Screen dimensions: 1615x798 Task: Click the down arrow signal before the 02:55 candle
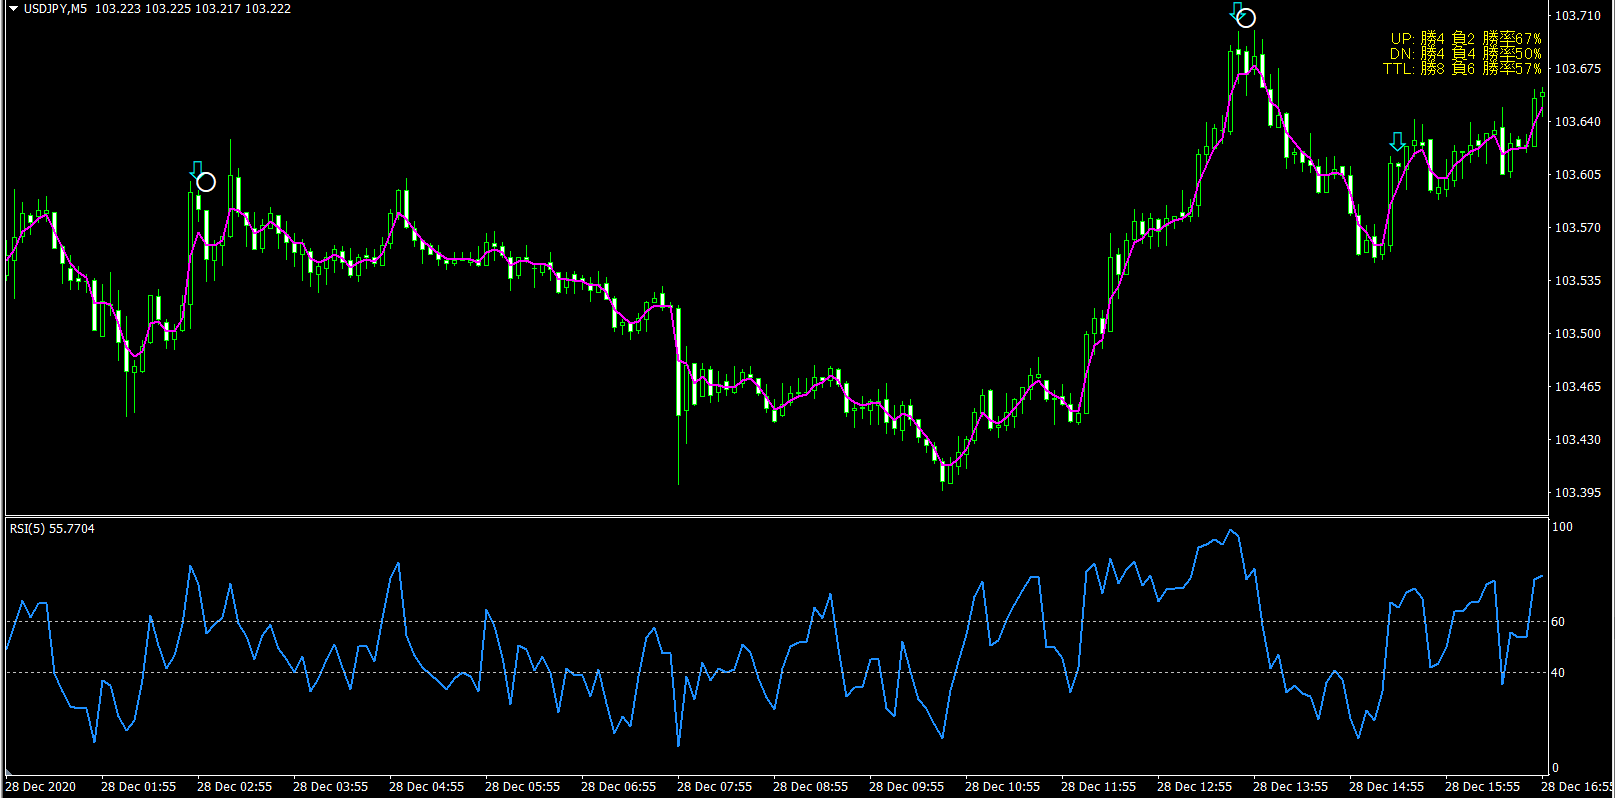click(197, 170)
